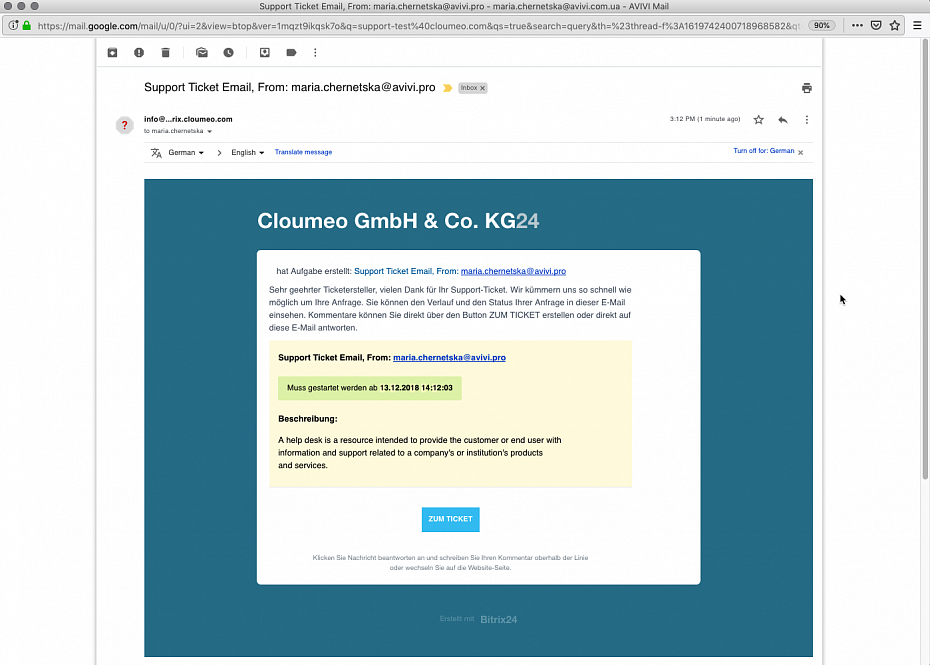Click the Beschreibung: label

[x=308, y=419]
